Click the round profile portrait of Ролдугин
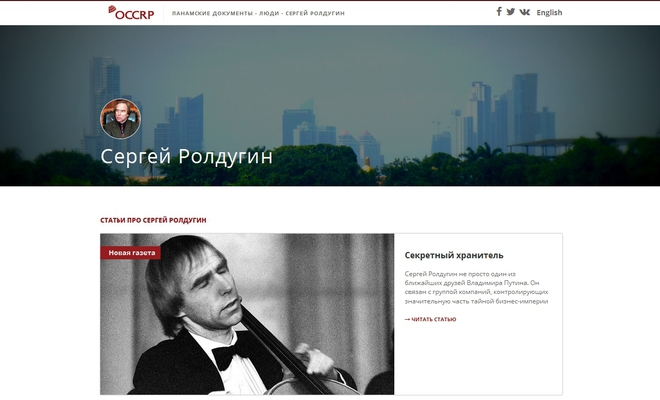Screen dimensions: 660x400 coord(120,119)
